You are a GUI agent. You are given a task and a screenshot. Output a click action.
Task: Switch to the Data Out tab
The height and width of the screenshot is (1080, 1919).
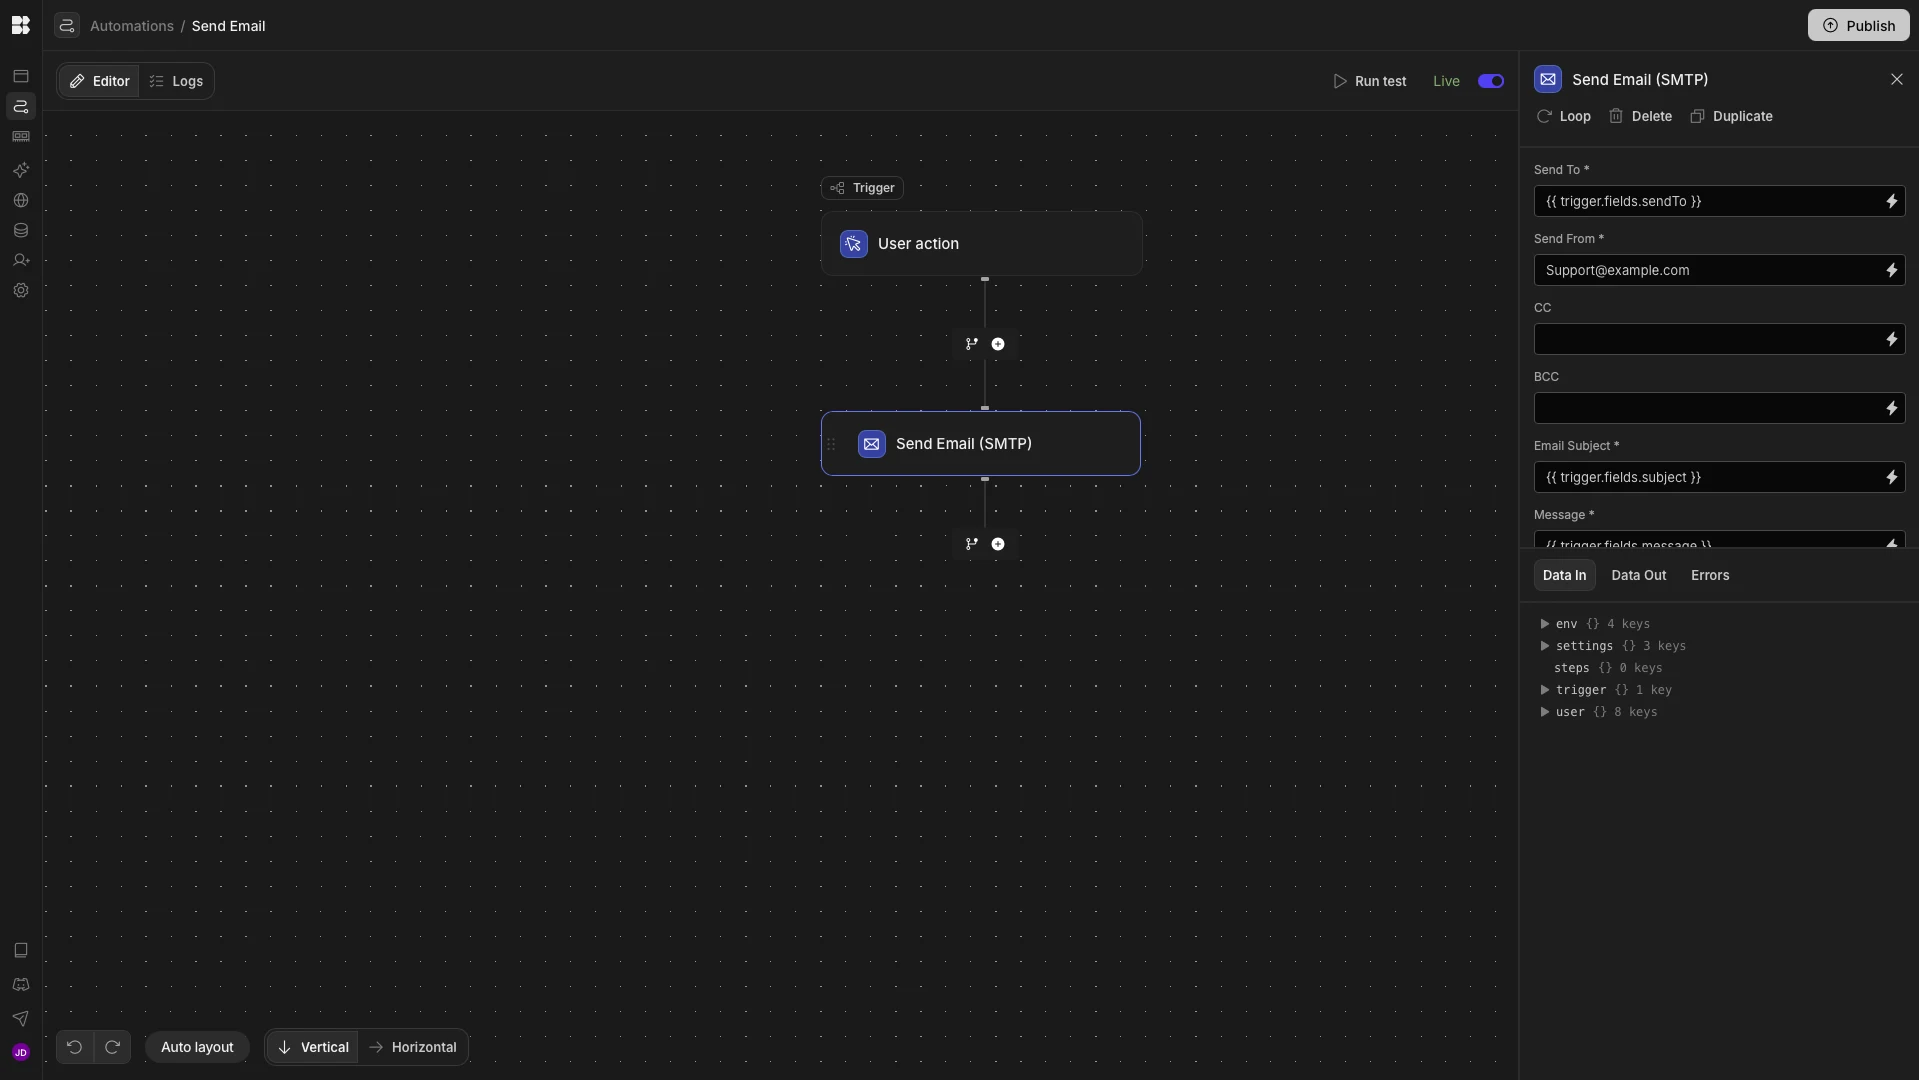point(1638,575)
